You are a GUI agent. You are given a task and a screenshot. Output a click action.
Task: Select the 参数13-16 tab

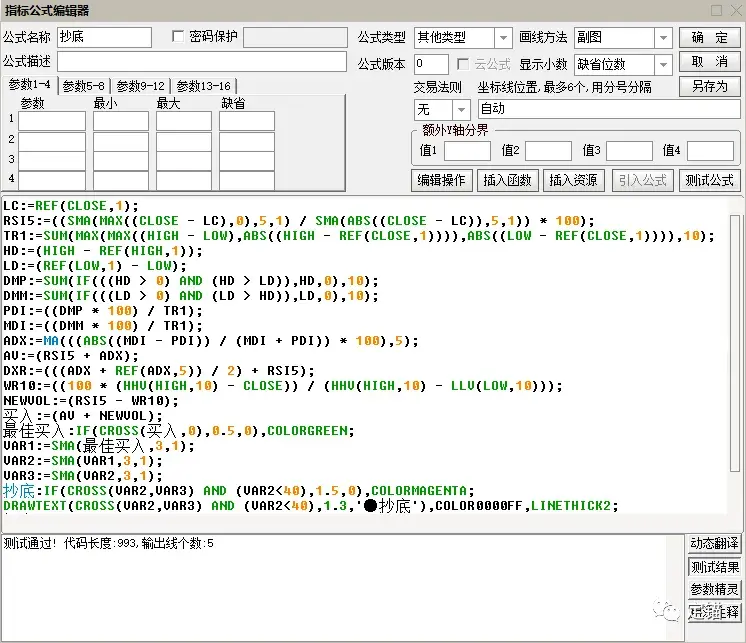pyautogui.click(x=204, y=86)
